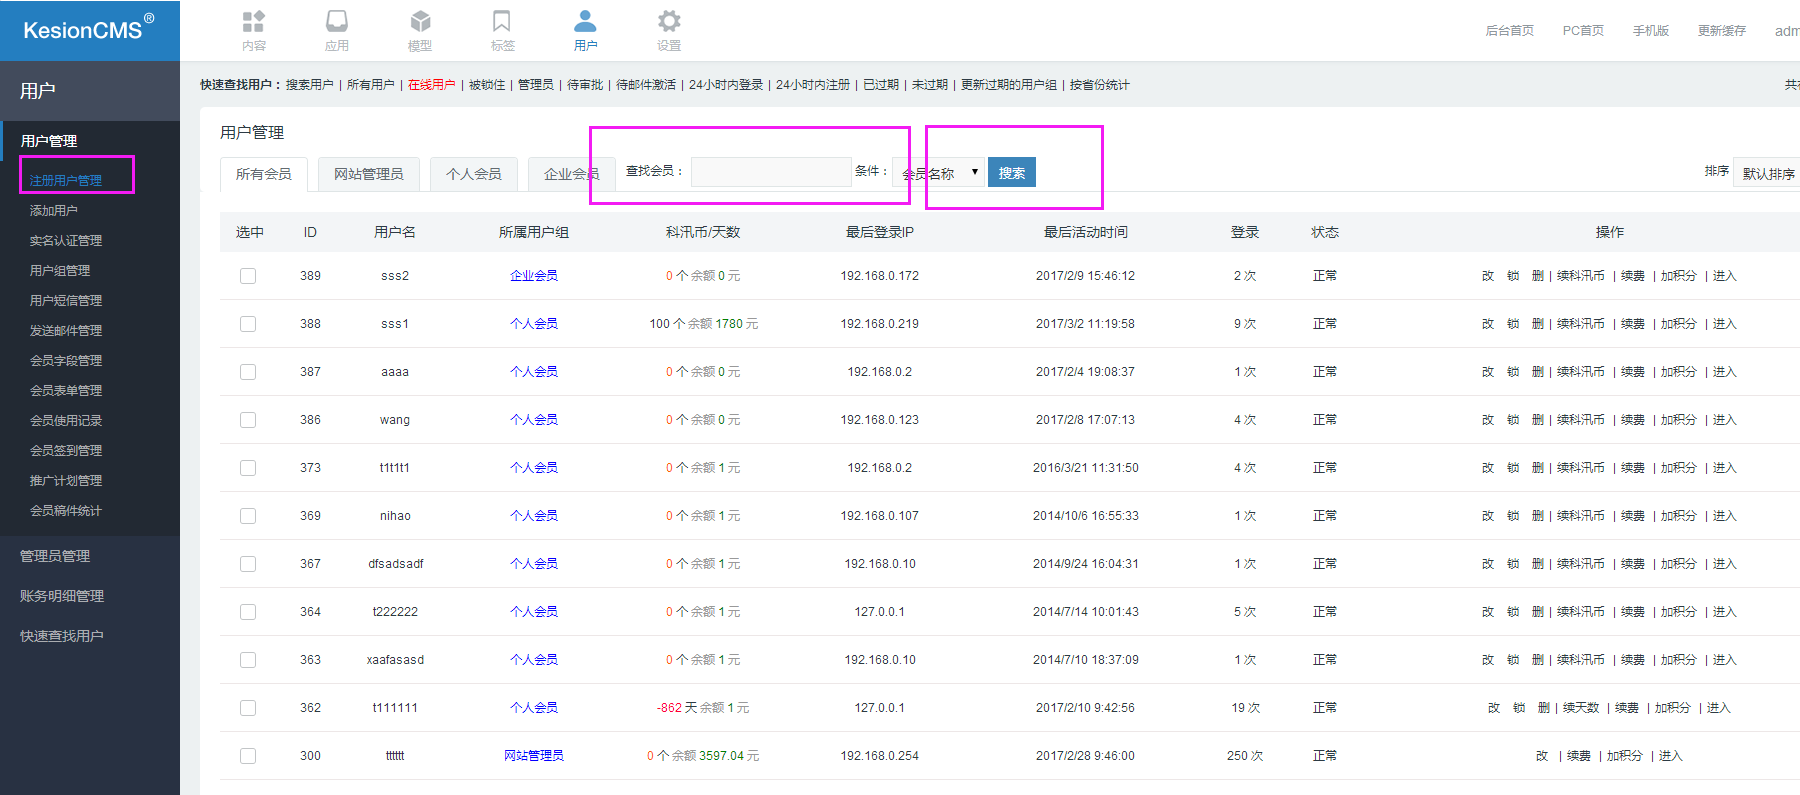Image resolution: width=1800 pixels, height=795 pixels.
Task: Open the PC首页 link
Action: [1583, 31]
